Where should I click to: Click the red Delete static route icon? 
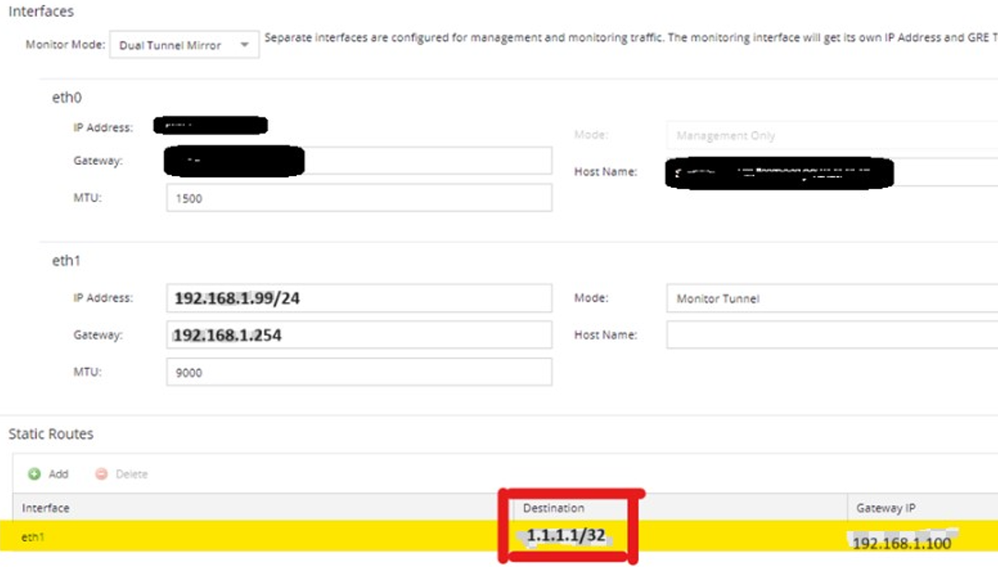tap(101, 474)
